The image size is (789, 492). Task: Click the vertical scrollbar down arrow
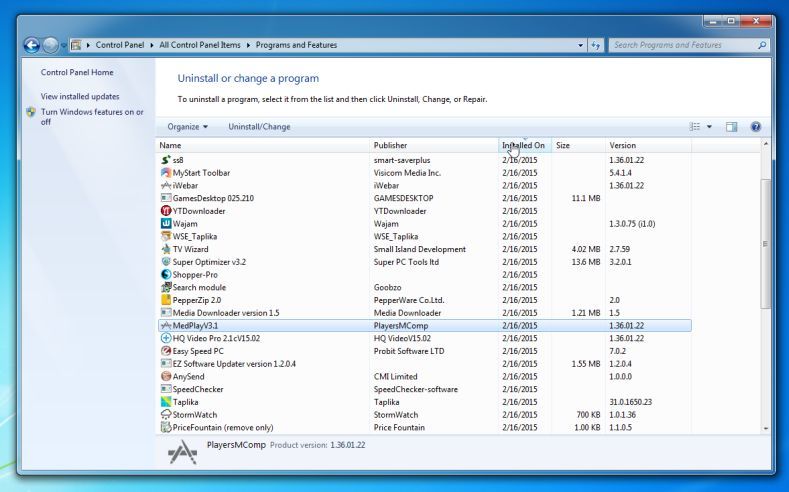pyautogui.click(x=766, y=428)
